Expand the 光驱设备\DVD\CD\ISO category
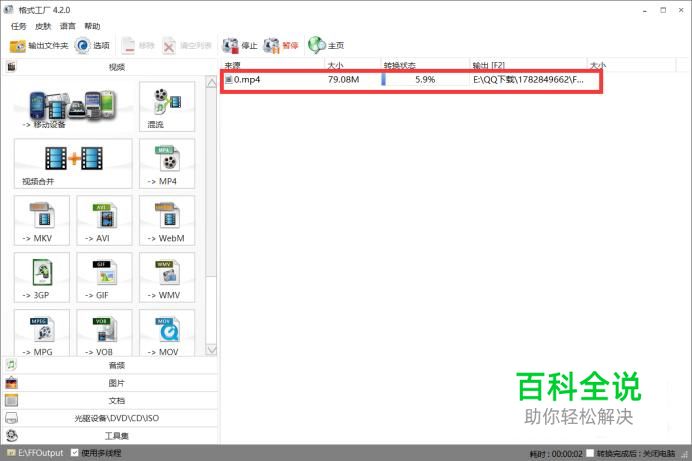The height and width of the screenshot is (461, 692). pos(110,418)
